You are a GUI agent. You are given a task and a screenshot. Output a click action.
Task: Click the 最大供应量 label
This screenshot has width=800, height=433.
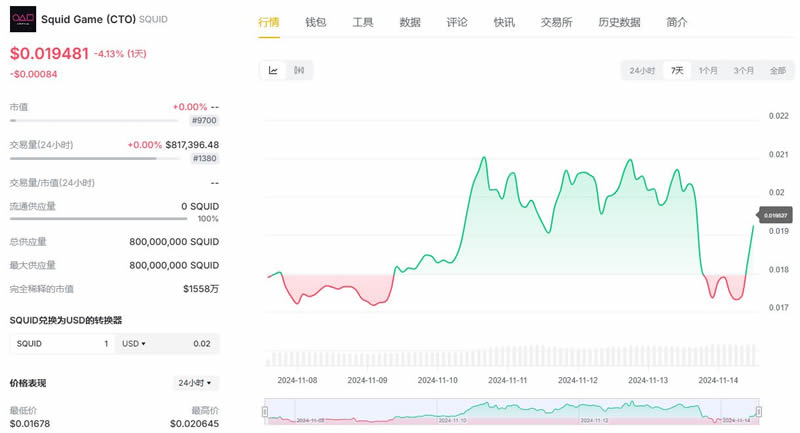pos(33,265)
